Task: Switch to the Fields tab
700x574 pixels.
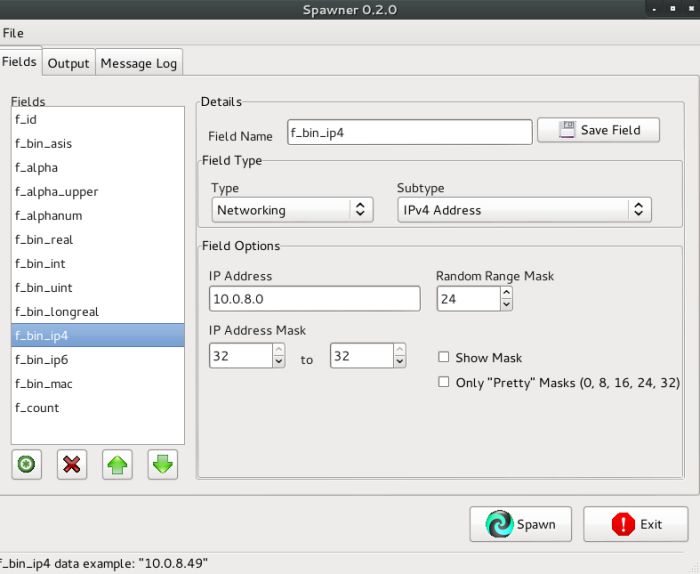Action: click(x=20, y=62)
